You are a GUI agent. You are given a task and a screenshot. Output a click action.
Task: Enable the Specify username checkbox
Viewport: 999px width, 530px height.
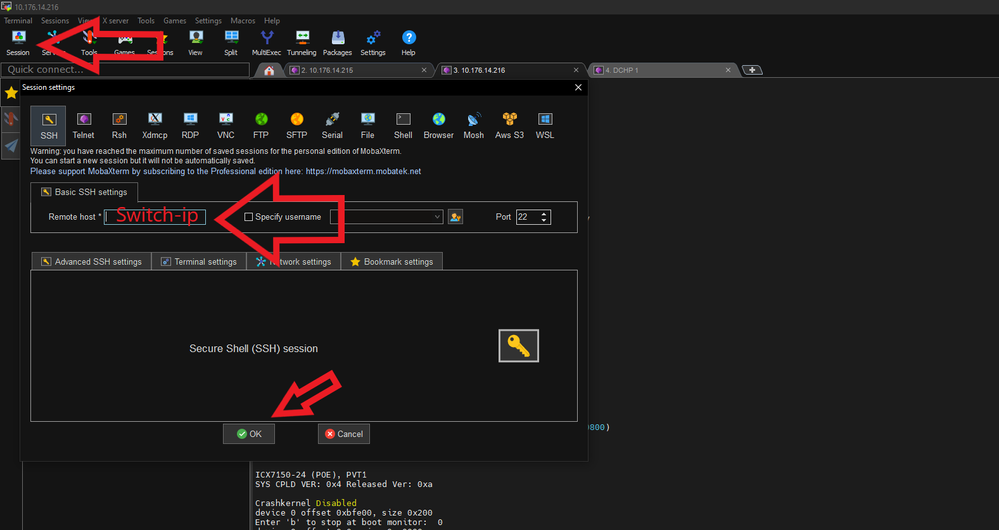(x=249, y=217)
